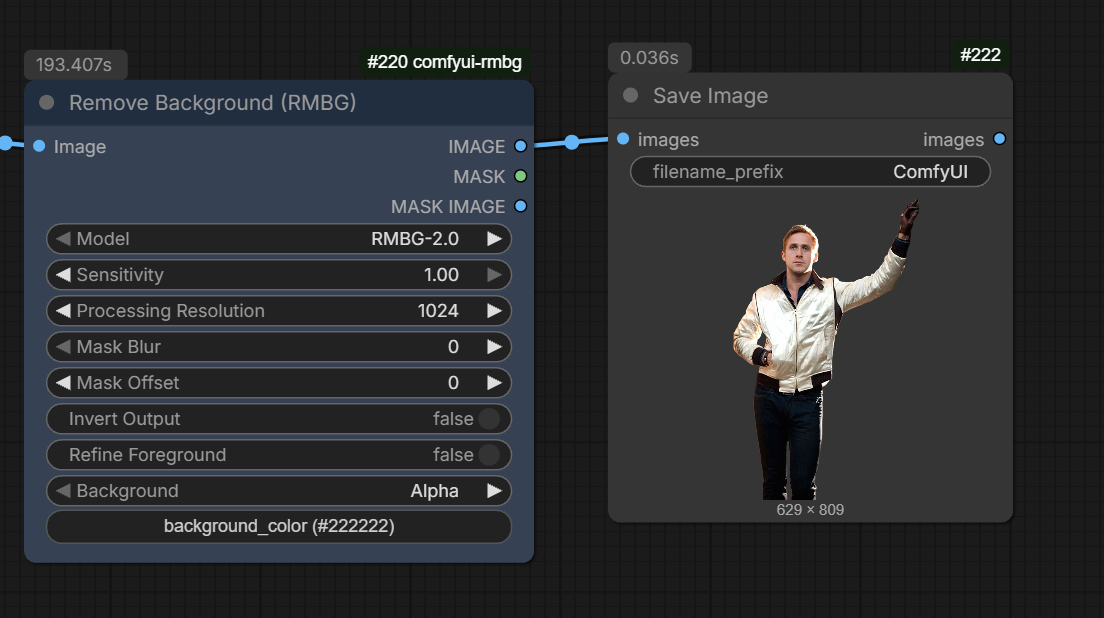1104x618 pixels.
Task: Click the 629 × 809 image size text
Action: tap(810, 510)
